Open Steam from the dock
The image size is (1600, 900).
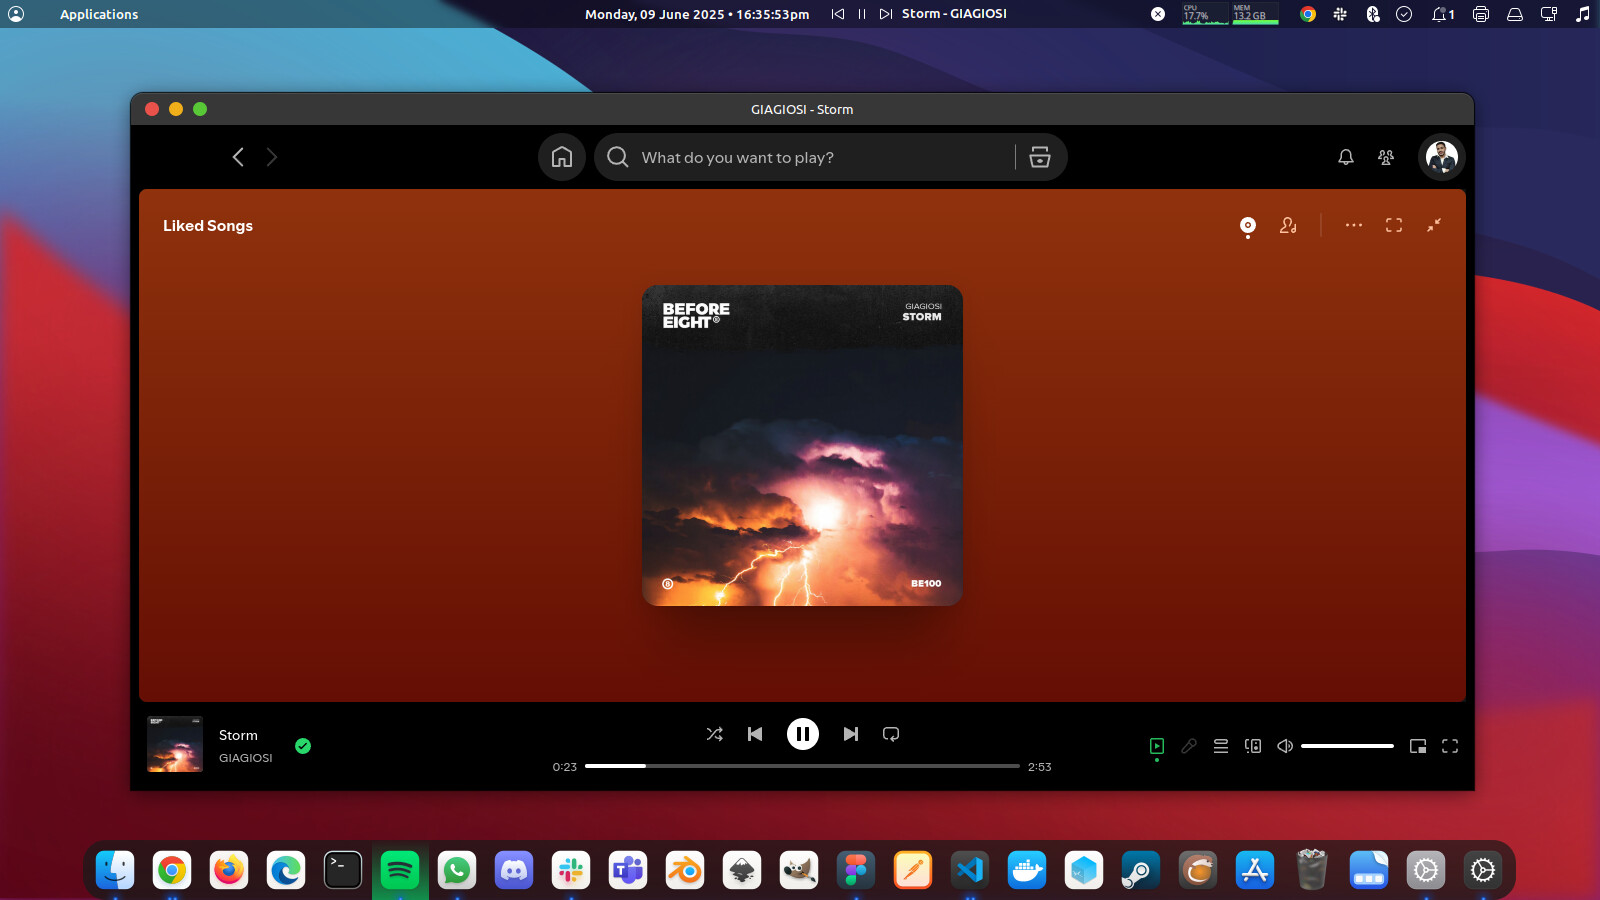click(1141, 870)
